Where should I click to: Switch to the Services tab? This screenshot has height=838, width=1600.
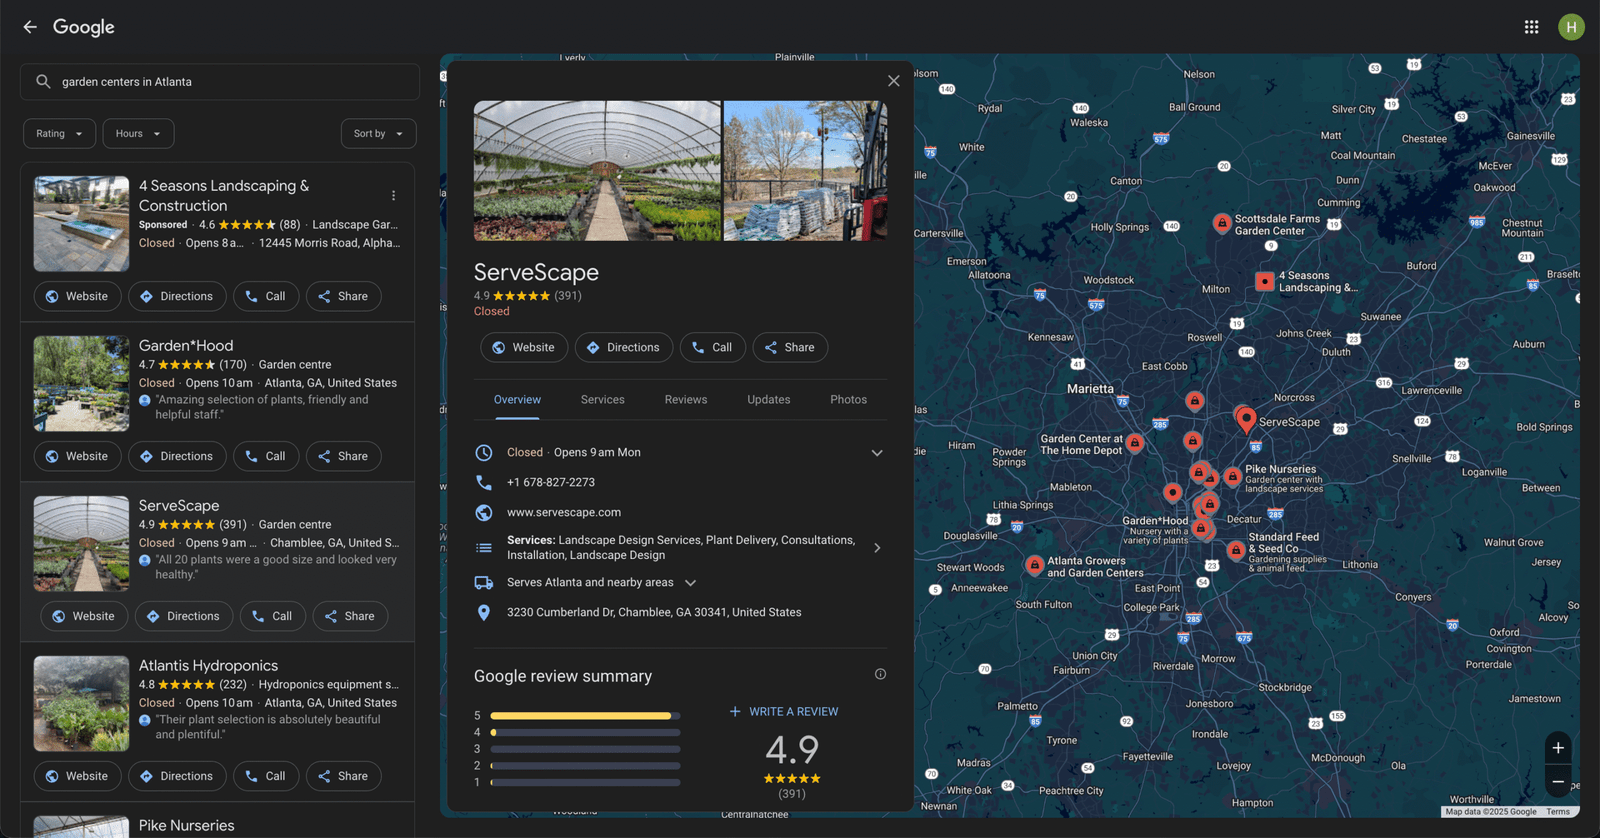click(603, 399)
